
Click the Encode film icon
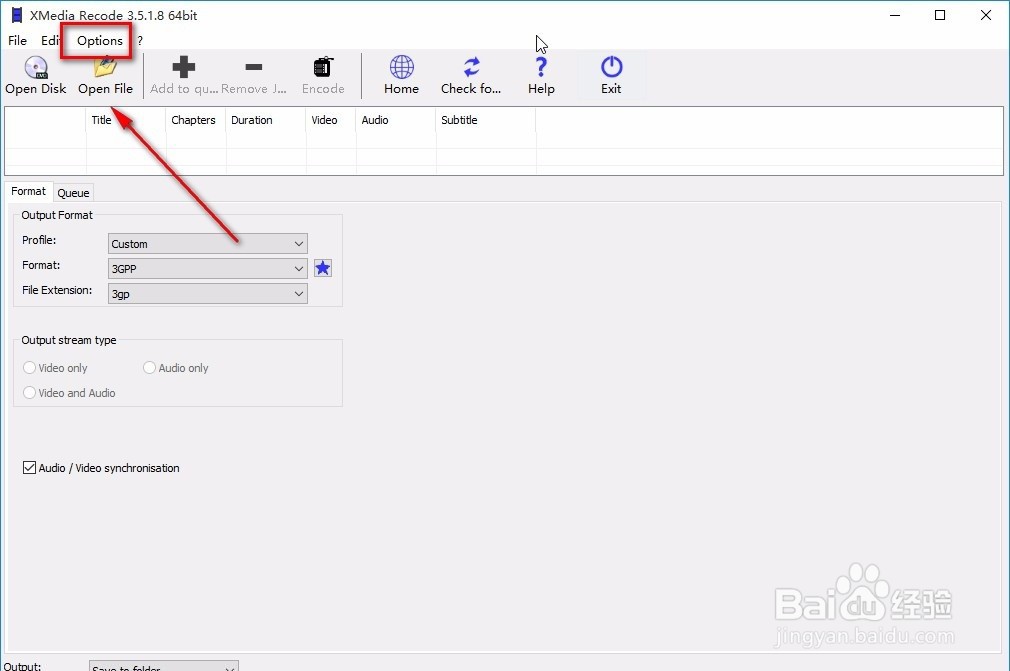click(323, 67)
